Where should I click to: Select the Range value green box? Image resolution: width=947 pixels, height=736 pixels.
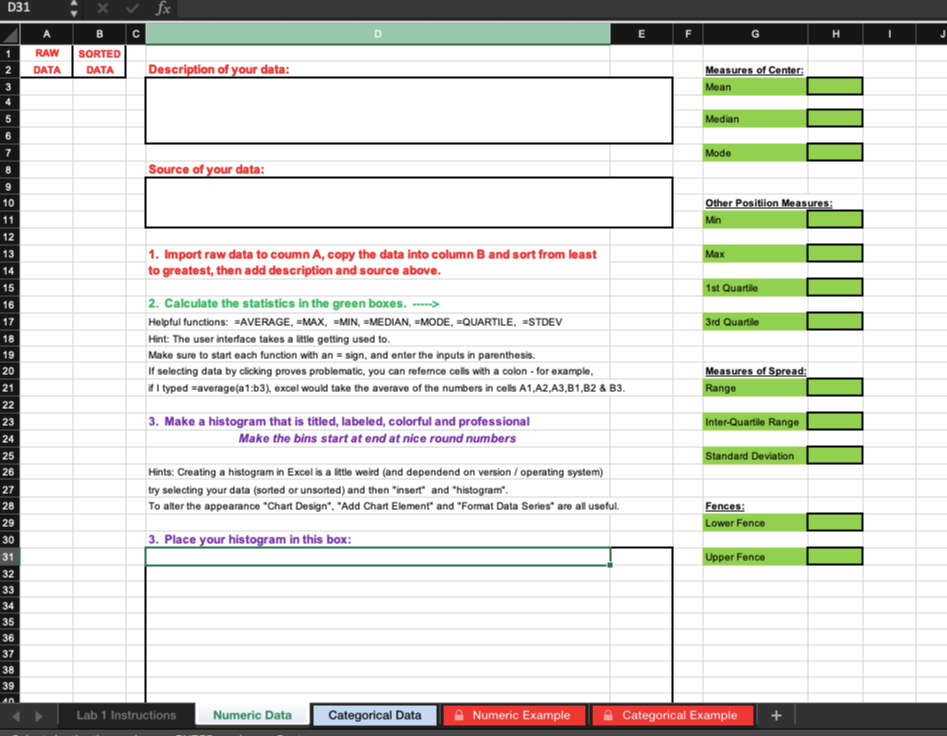pos(835,388)
